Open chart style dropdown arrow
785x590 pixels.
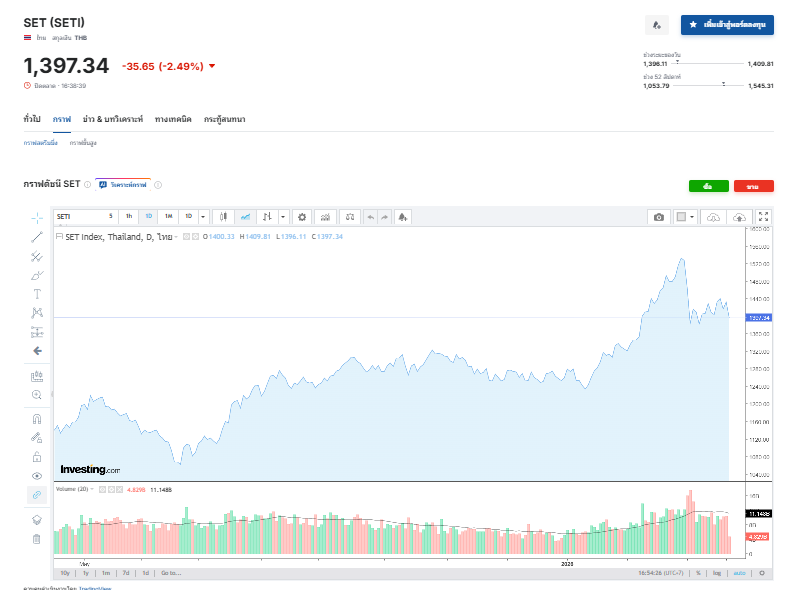[x=283, y=217]
